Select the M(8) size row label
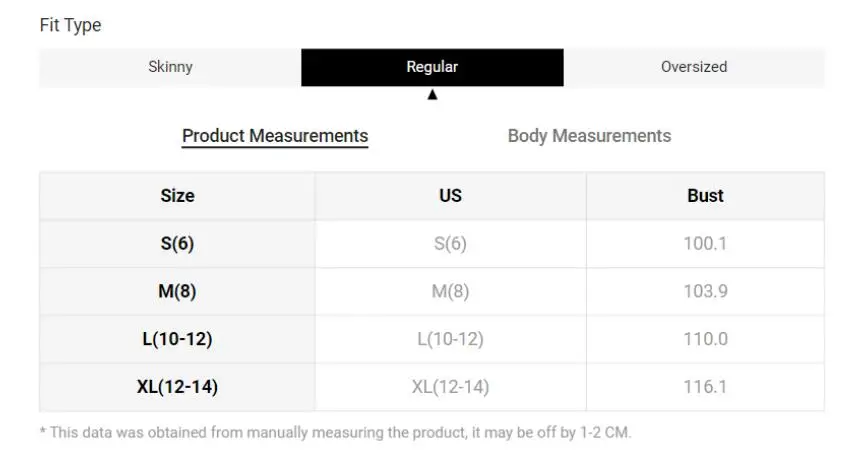 point(177,291)
